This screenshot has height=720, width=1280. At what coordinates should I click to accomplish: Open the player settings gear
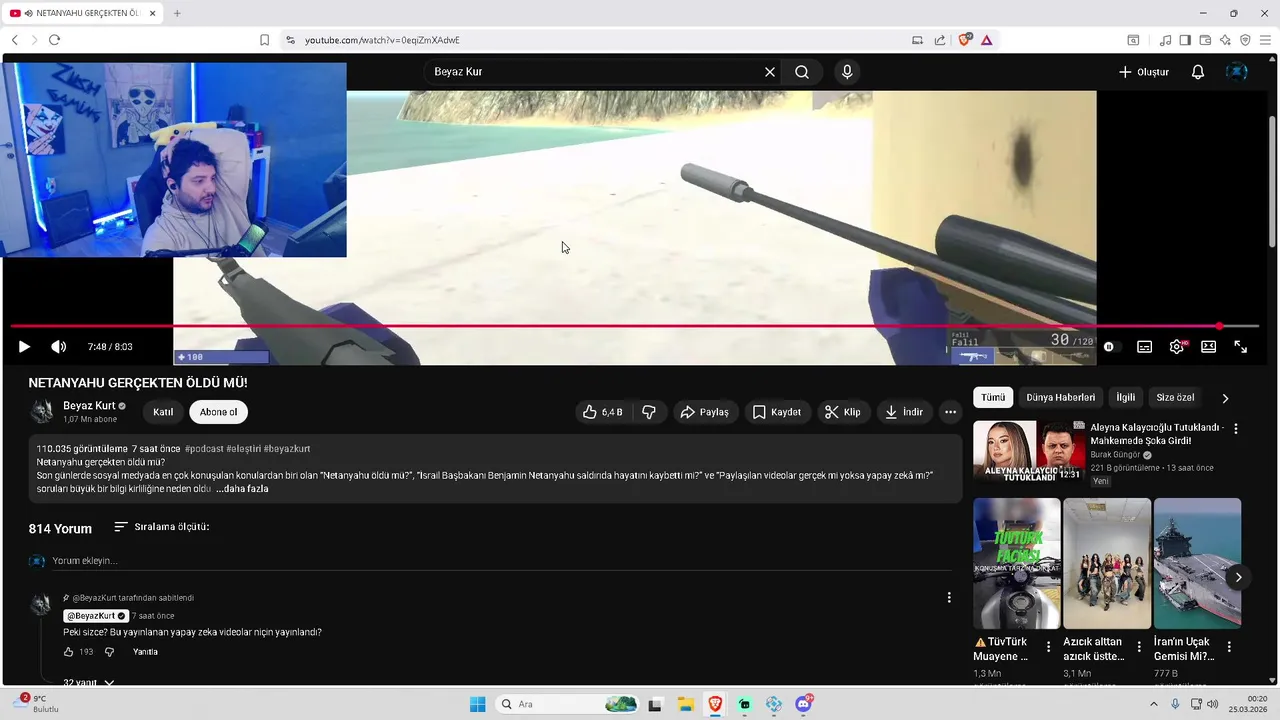click(1177, 347)
